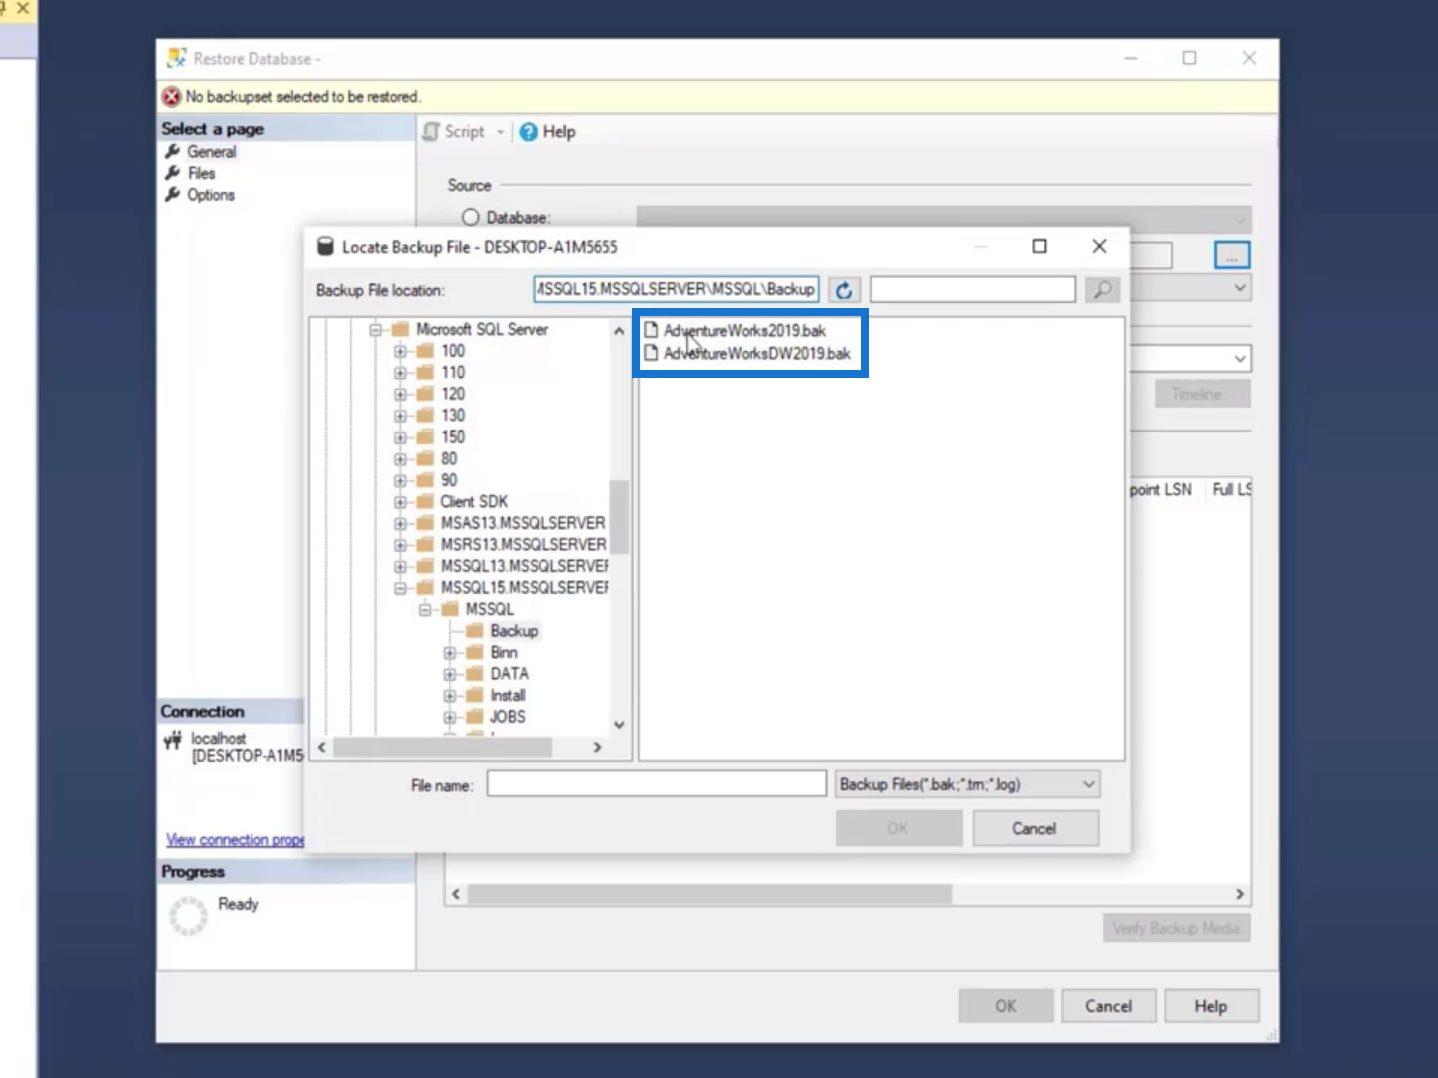
Task: Expand the DATA folder node
Action: pyautogui.click(x=449, y=674)
